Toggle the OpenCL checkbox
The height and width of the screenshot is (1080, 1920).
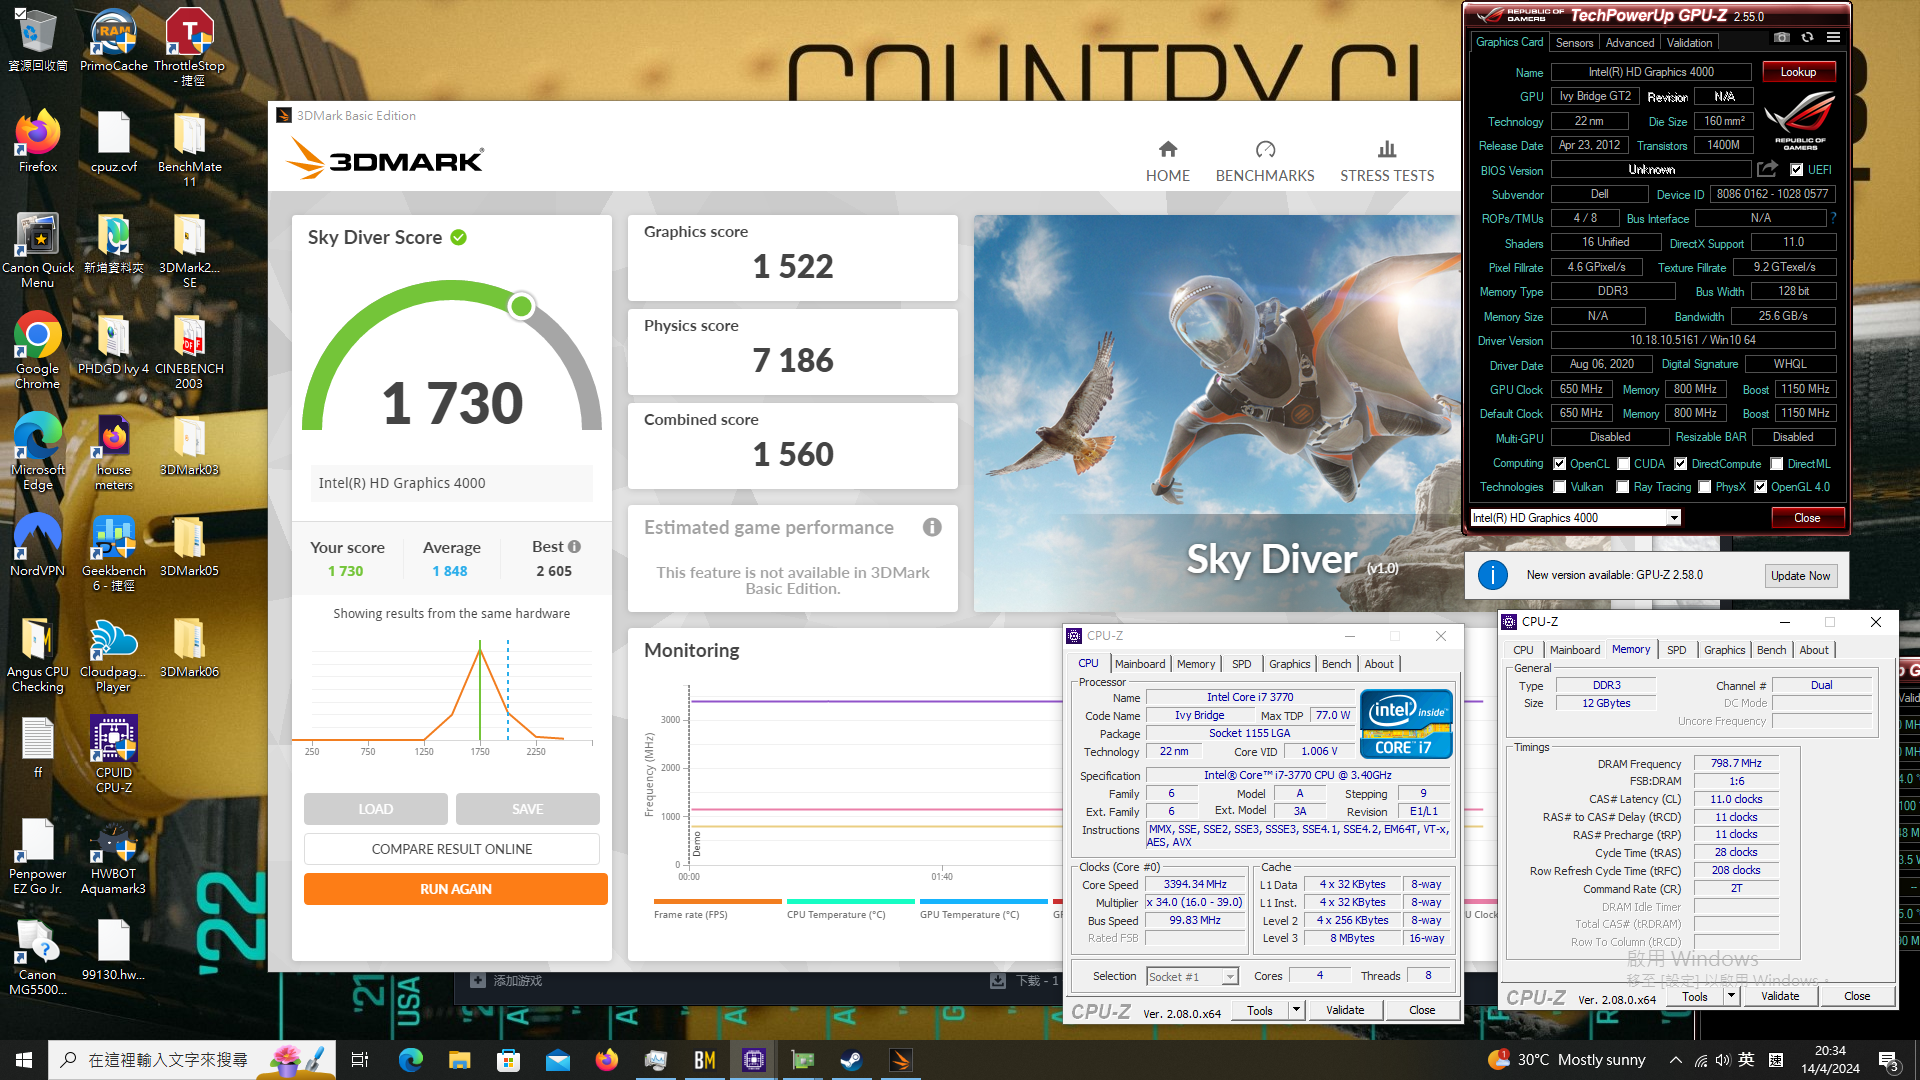coord(1560,464)
